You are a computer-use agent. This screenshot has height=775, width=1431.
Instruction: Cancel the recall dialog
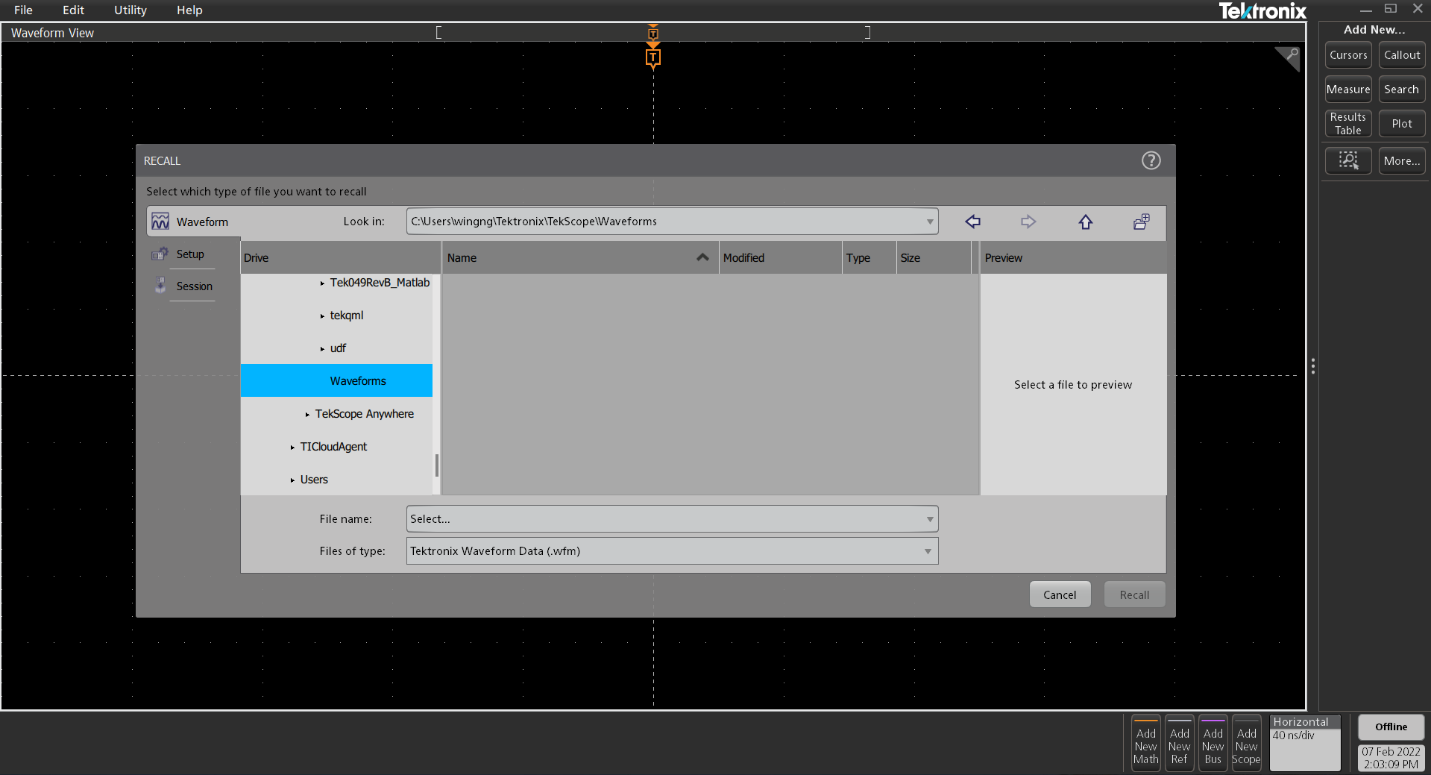pyautogui.click(x=1060, y=594)
